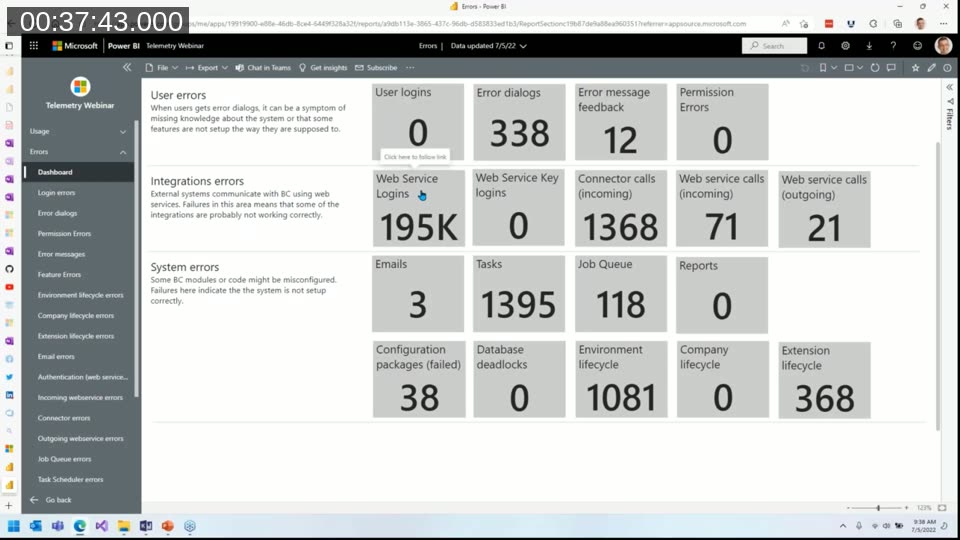The image size is (960, 540).
Task: Open the Connector errors page
Action: 64,418
